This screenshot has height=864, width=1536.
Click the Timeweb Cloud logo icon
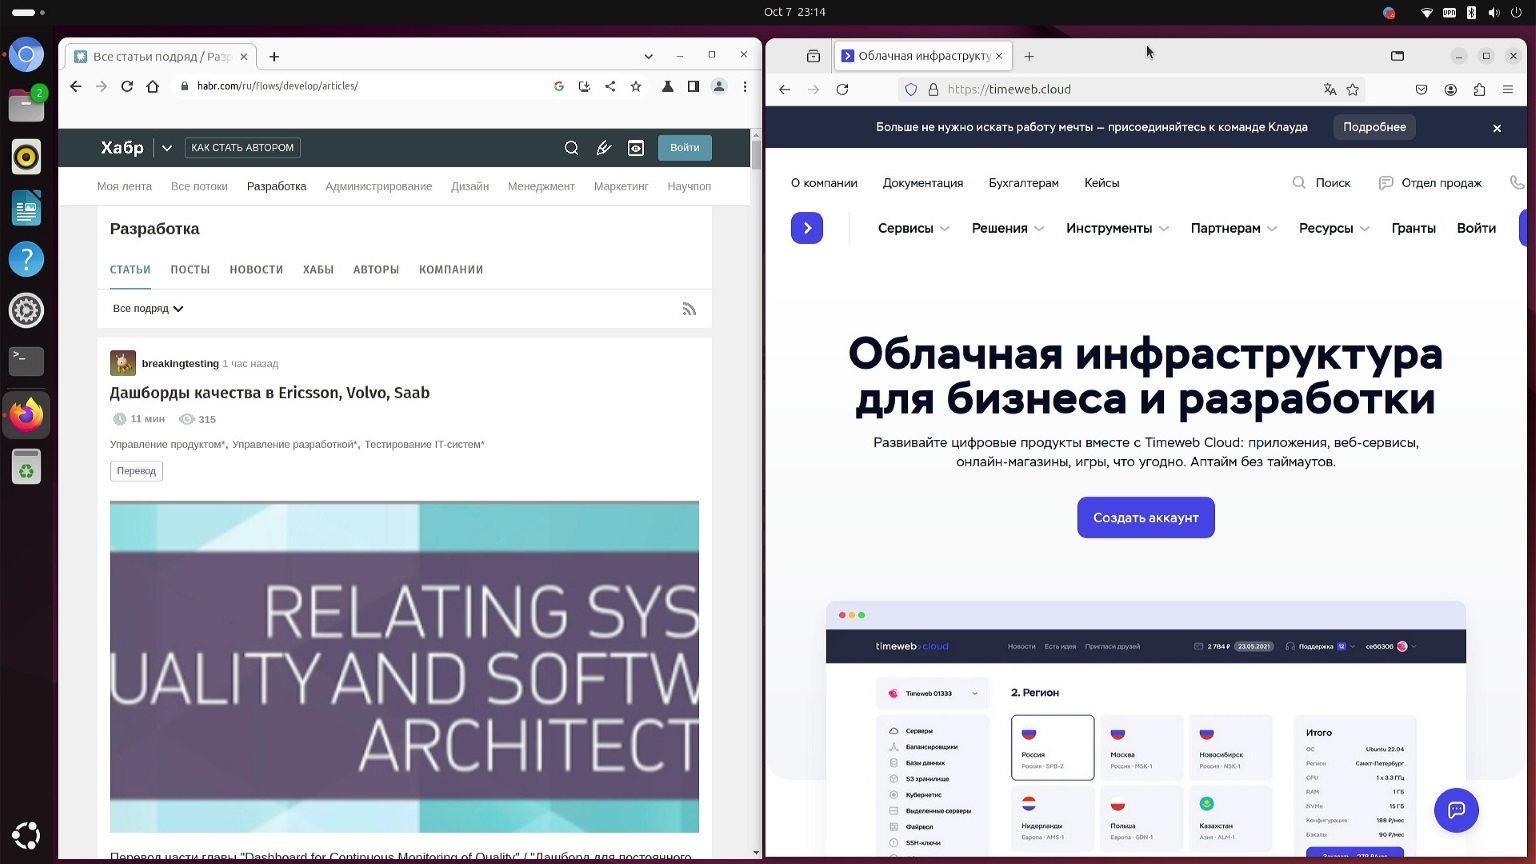point(807,228)
